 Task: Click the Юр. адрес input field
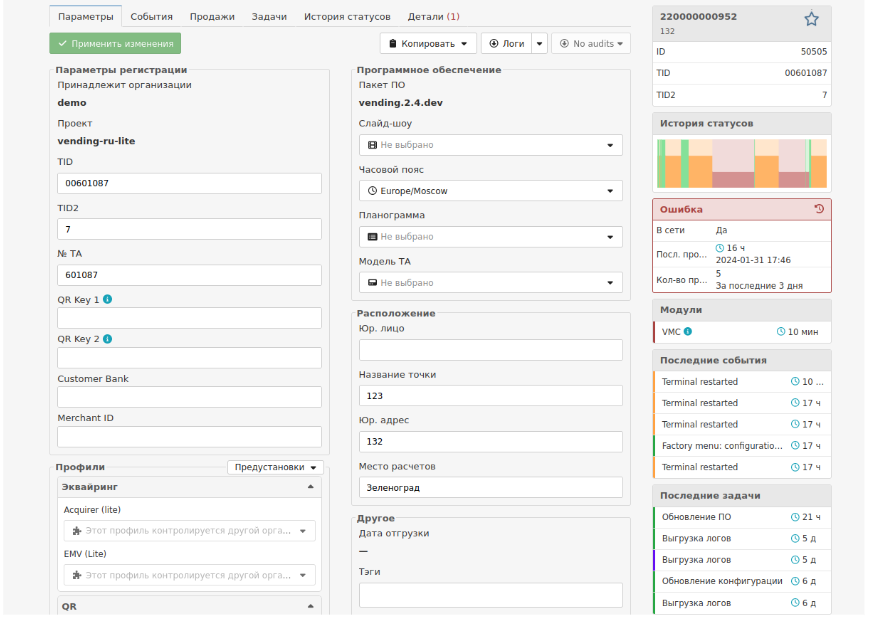tap(490, 442)
